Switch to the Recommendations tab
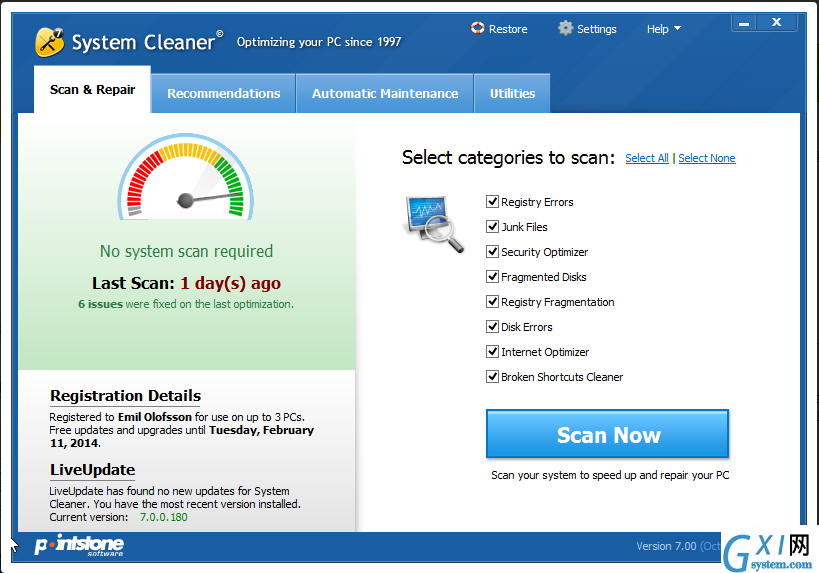This screenshot has height=573, width=819. (224, 93)
